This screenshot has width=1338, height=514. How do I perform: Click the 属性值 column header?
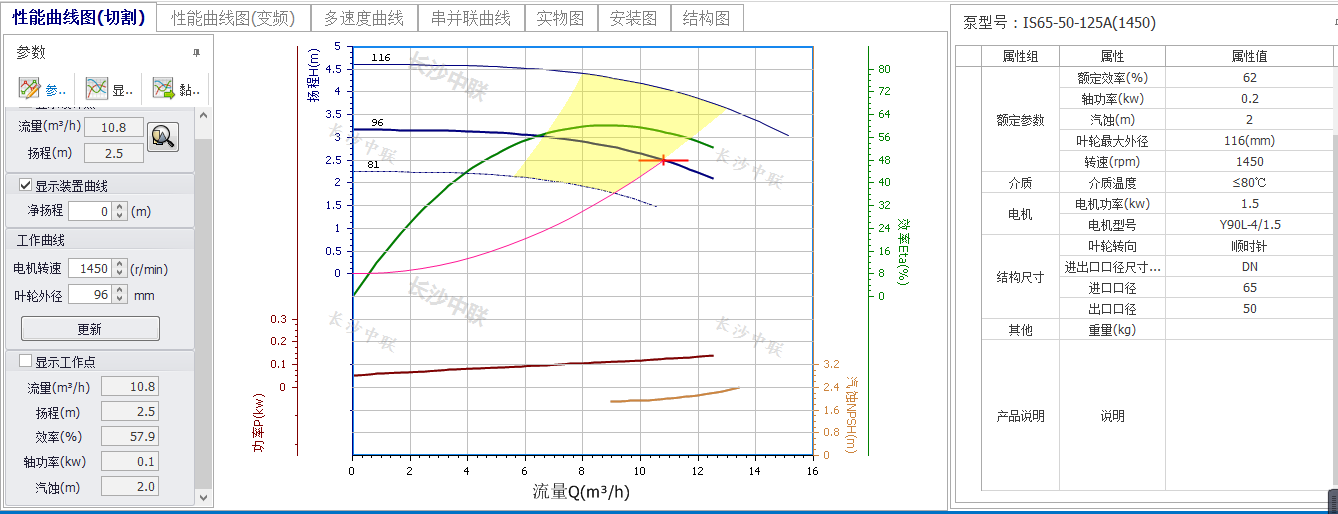coord(1250,56)
